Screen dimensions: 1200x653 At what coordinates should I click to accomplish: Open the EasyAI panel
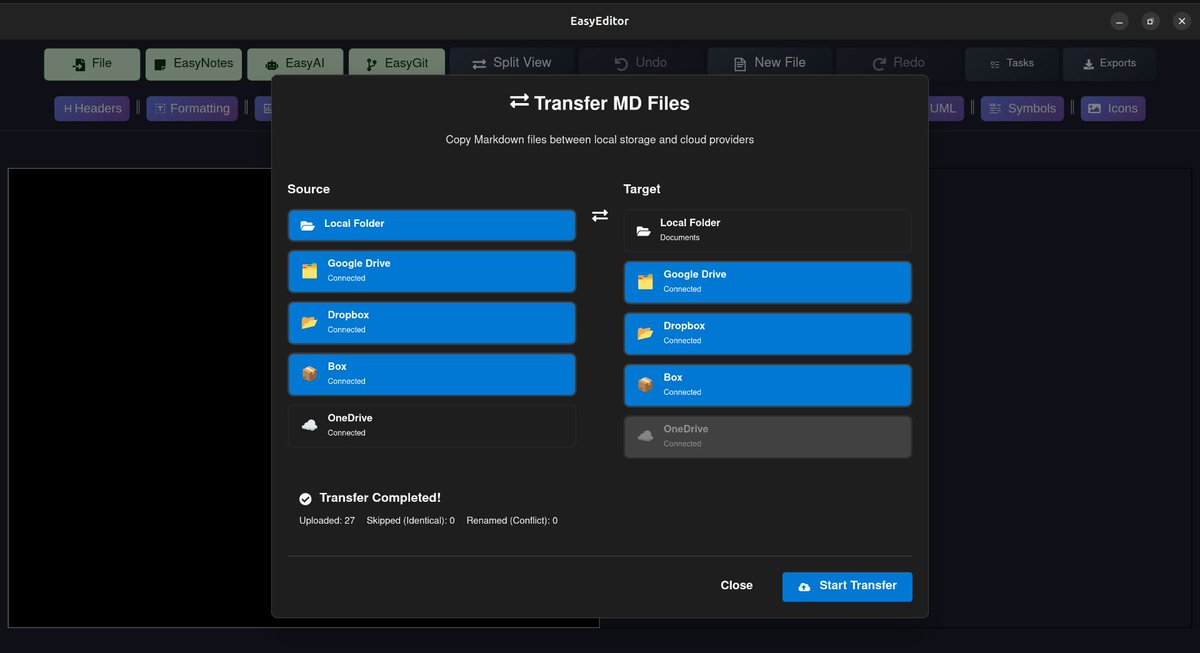(x=295, y=64)
